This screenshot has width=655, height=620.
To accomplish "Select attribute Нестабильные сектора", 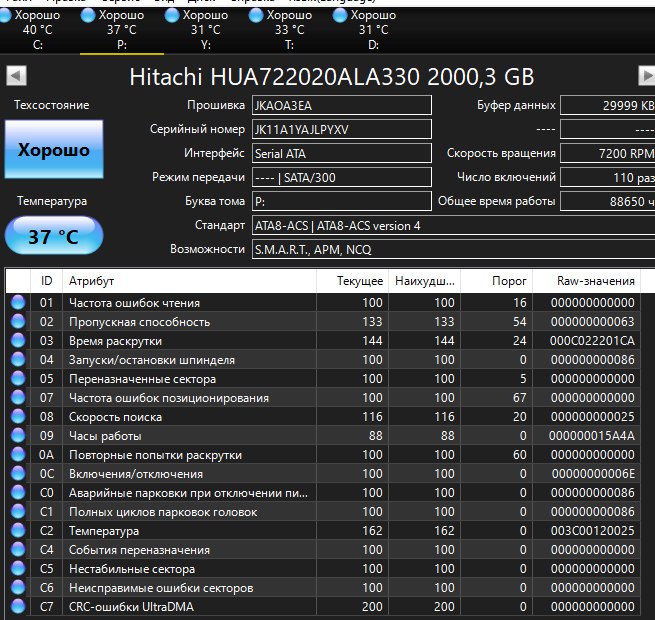I will [132, 569].
